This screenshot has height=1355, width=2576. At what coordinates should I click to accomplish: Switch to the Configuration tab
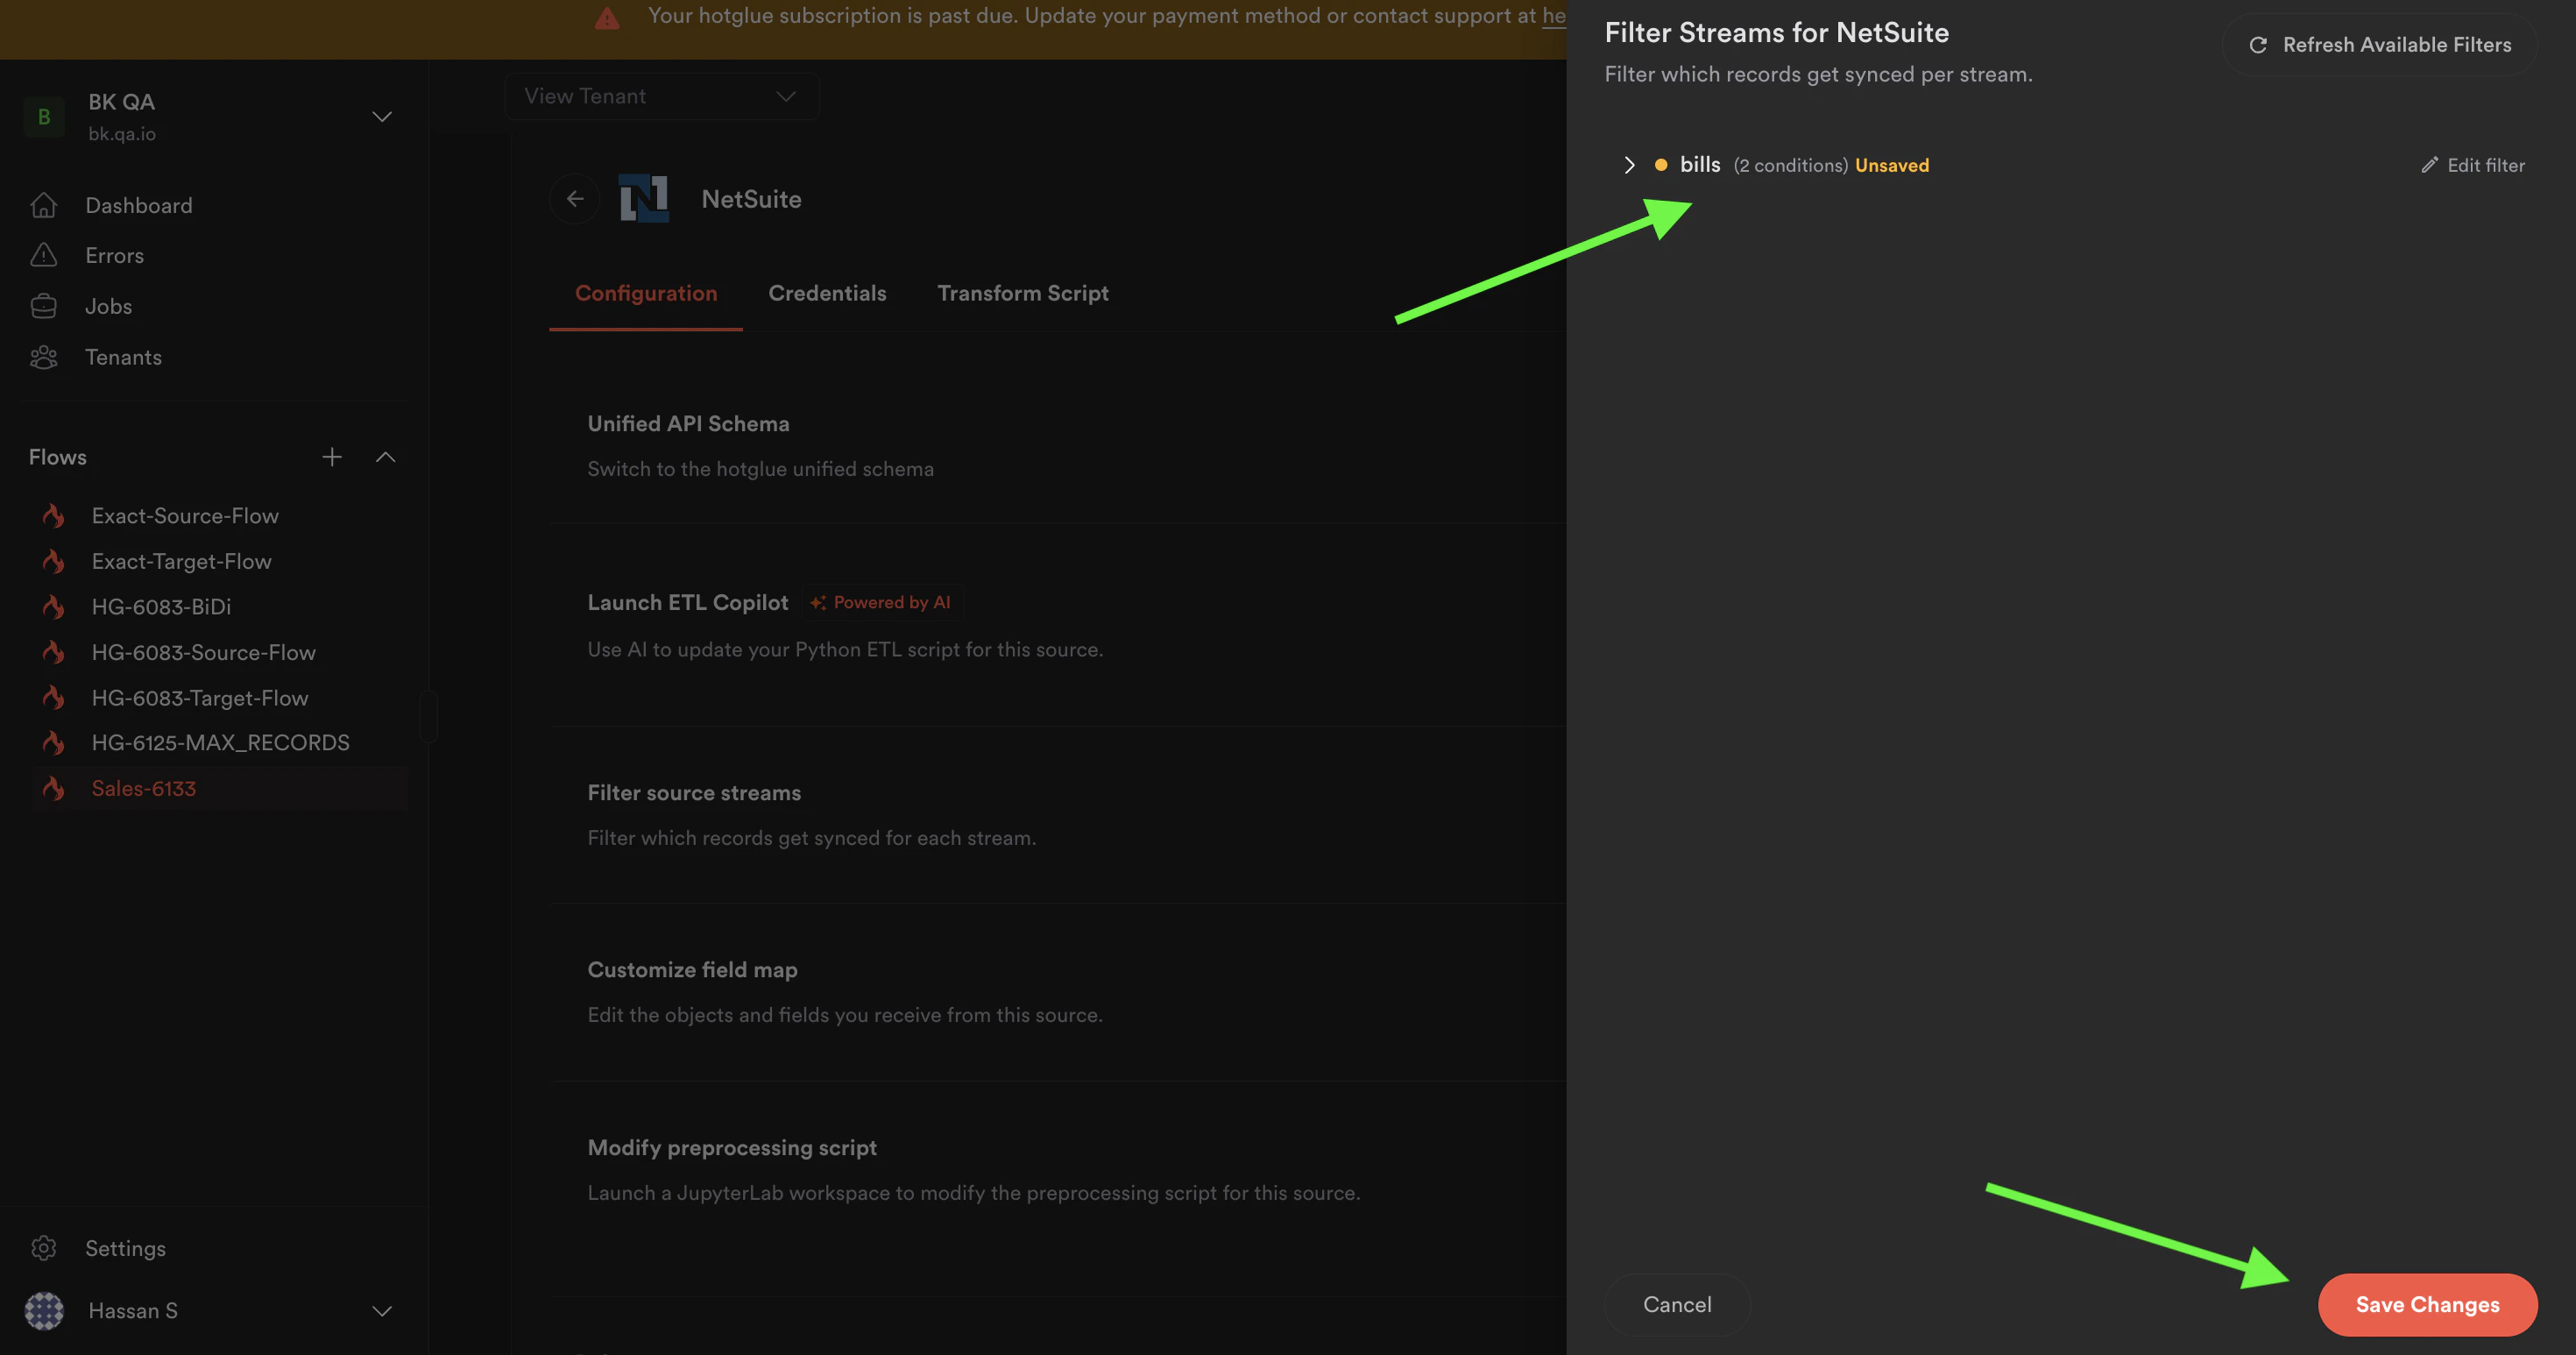[646, 293]
